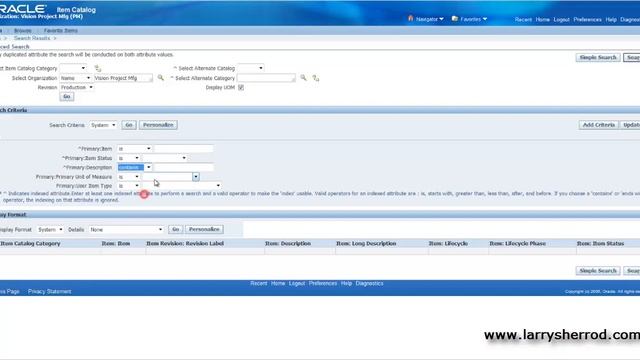Open the Search Criteria System dropdown

(103, 125)
